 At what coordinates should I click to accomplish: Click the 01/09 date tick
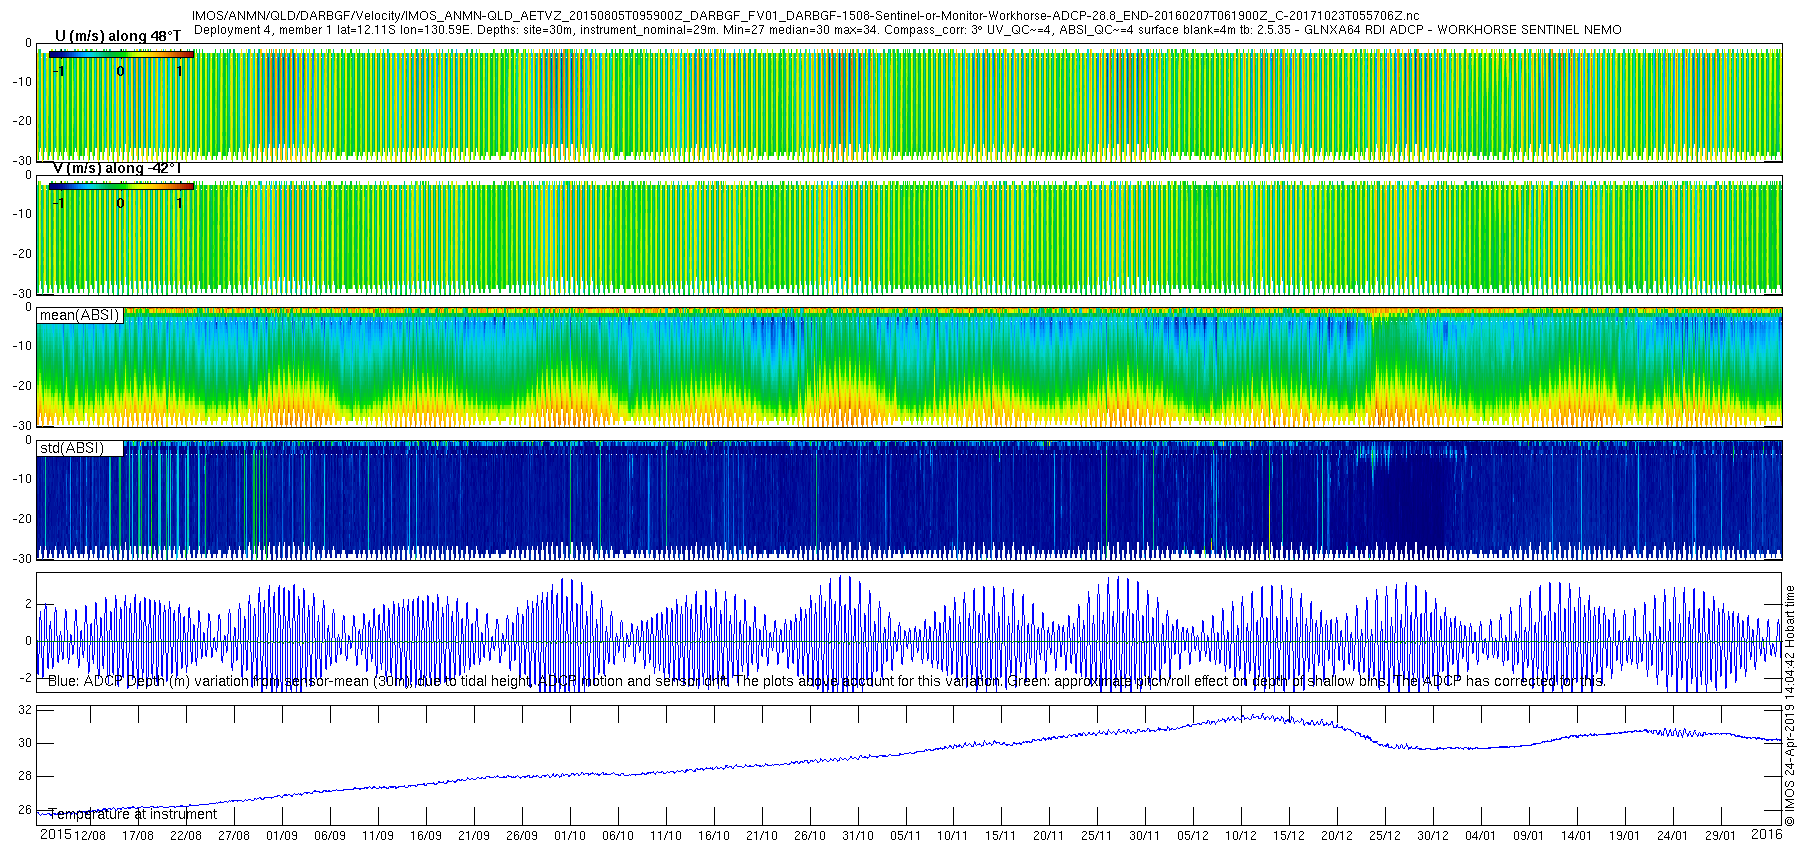pyautogui.click(x=282, y=835)
